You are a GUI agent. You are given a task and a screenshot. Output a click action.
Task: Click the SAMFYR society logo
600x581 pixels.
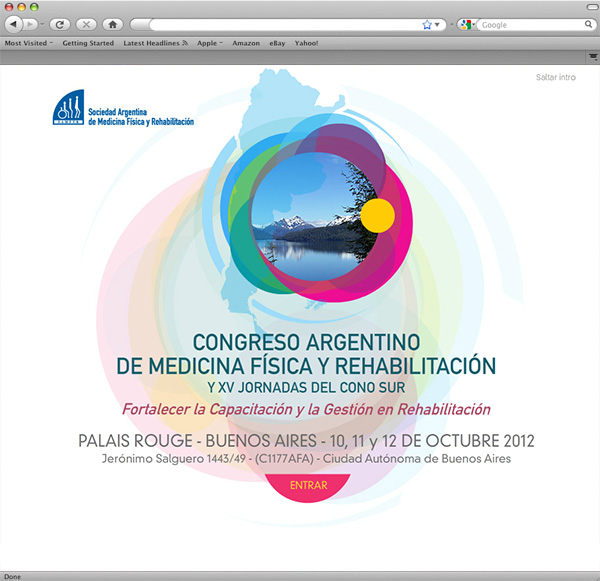click(125, 110)
